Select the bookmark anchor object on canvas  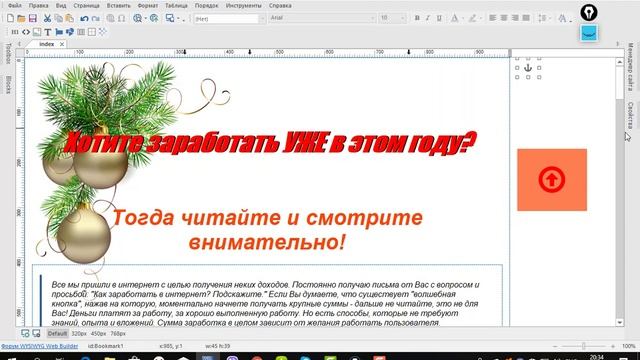528,68
